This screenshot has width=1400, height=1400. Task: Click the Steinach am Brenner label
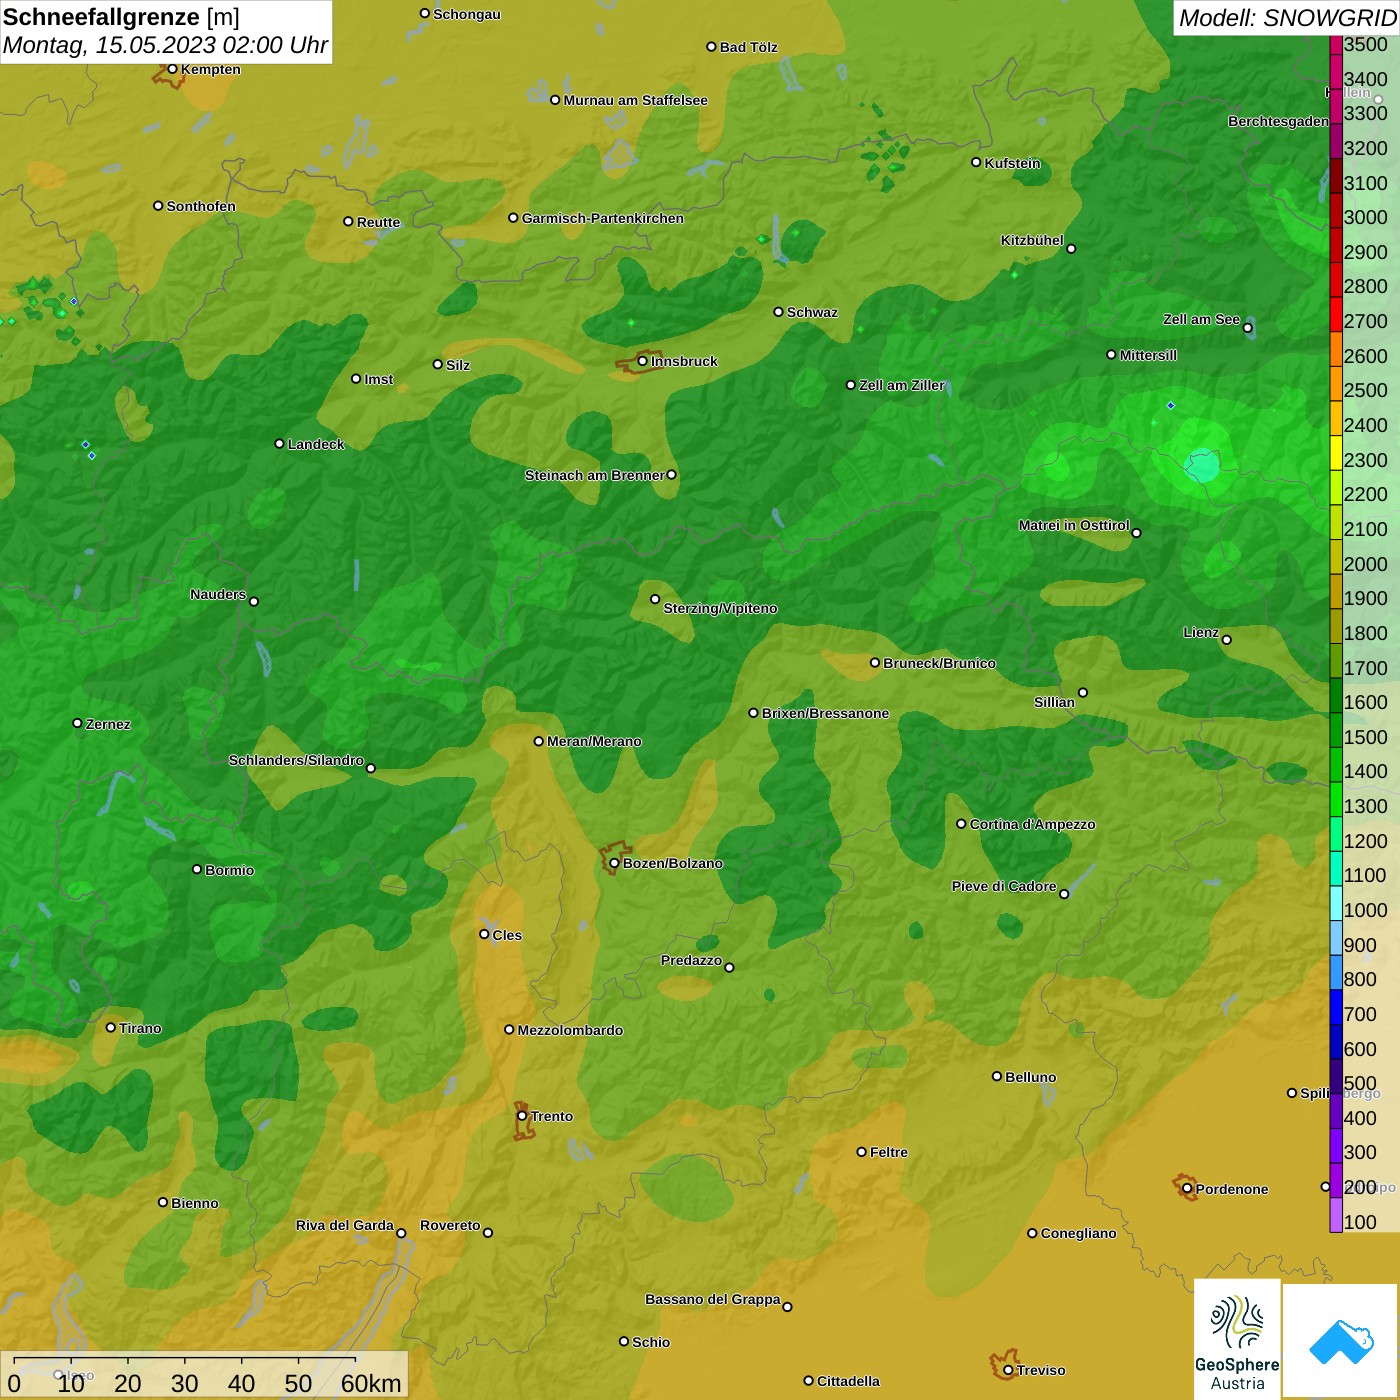594,475
